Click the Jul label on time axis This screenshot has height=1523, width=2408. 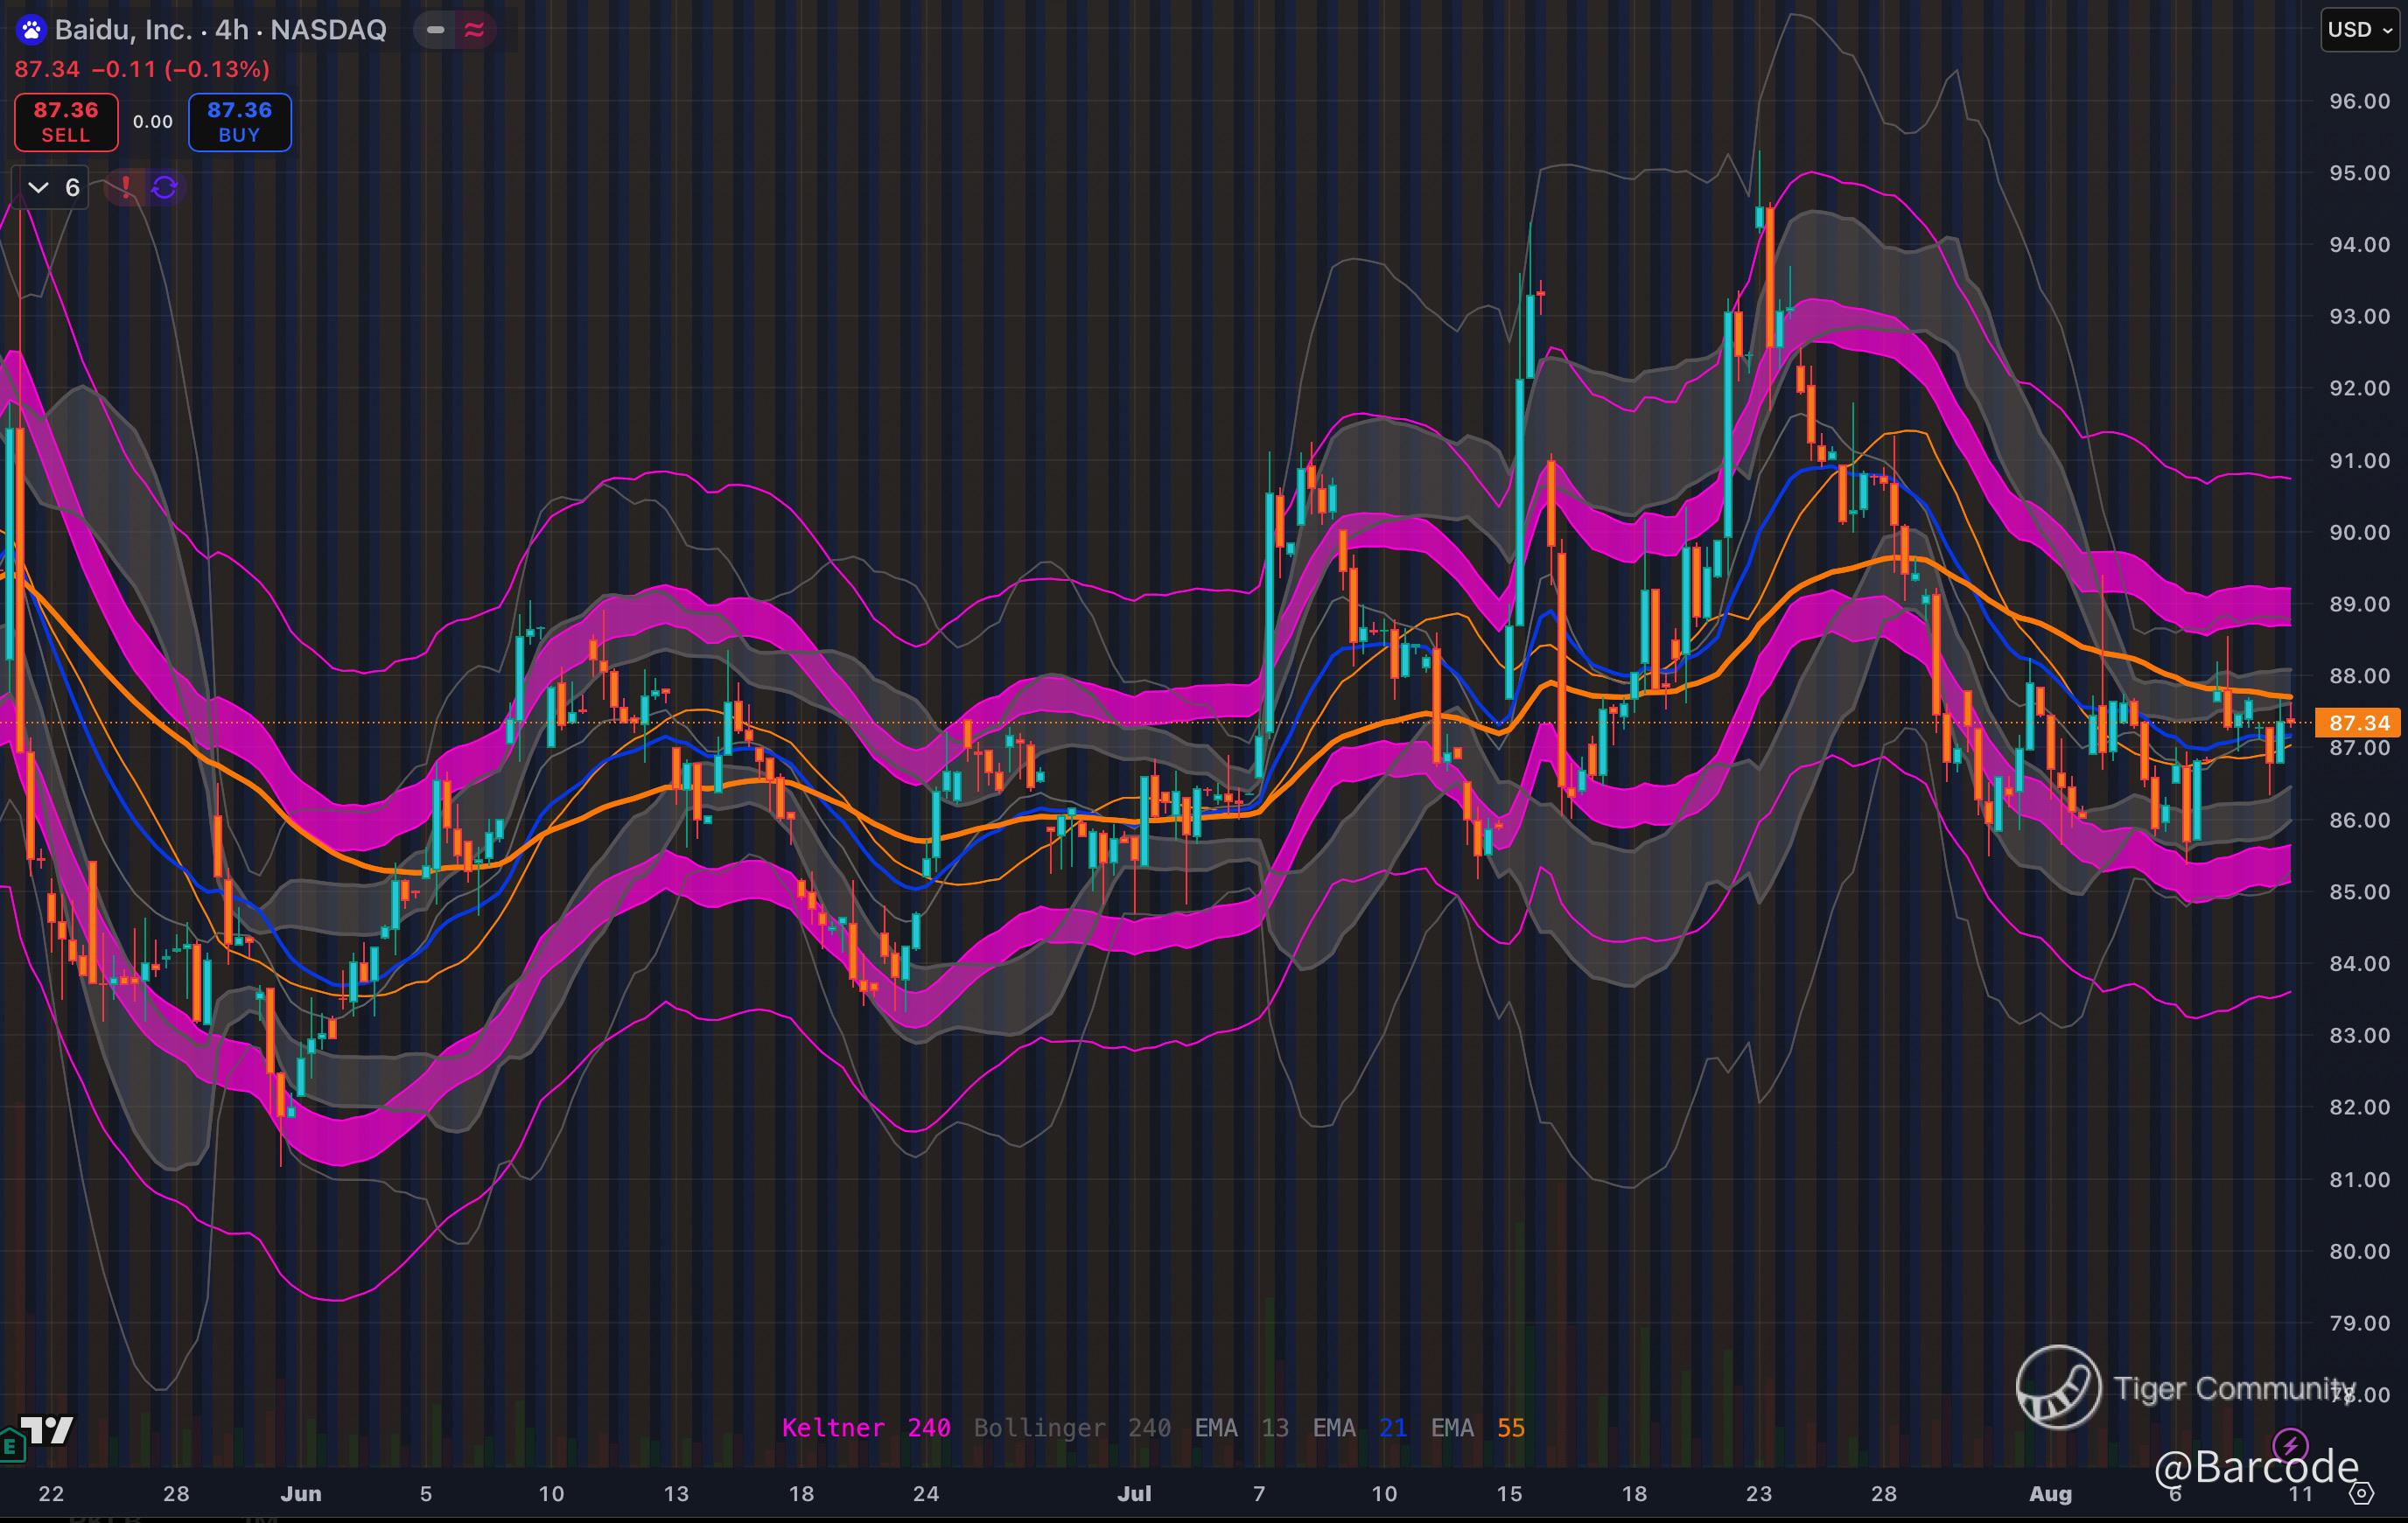coord(1134,1494)
